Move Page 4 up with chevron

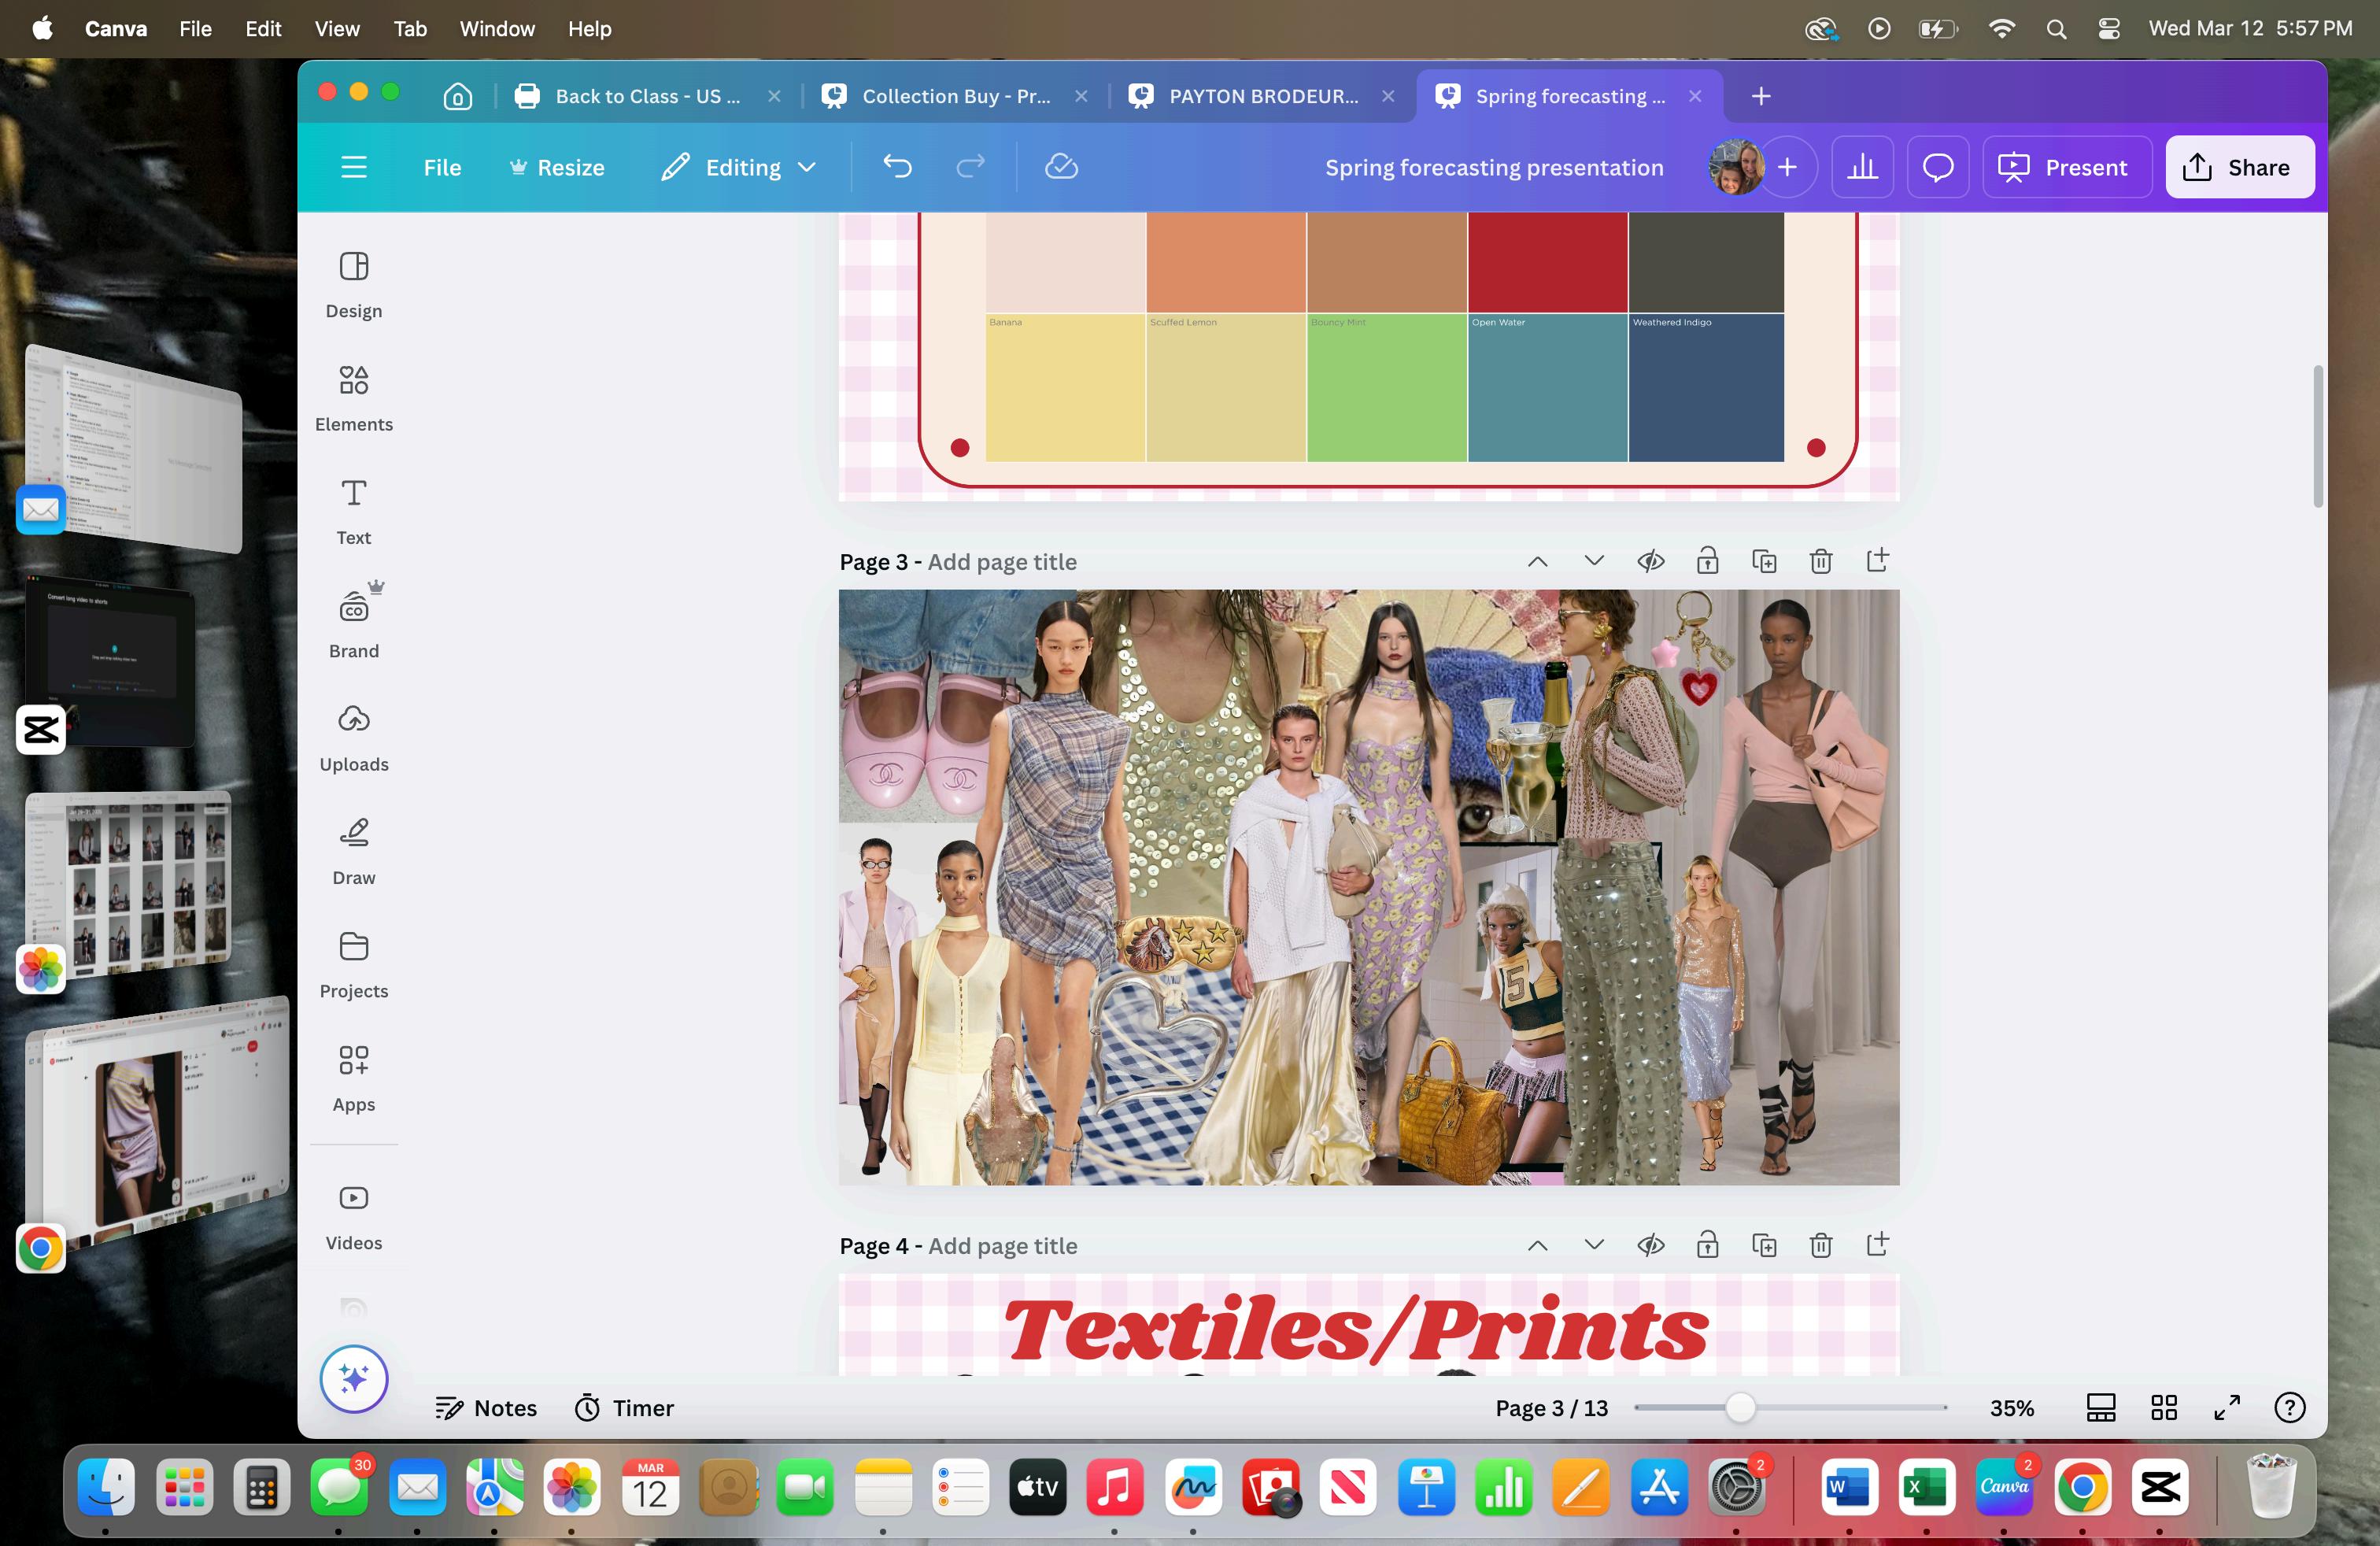click(1537, 1245)
